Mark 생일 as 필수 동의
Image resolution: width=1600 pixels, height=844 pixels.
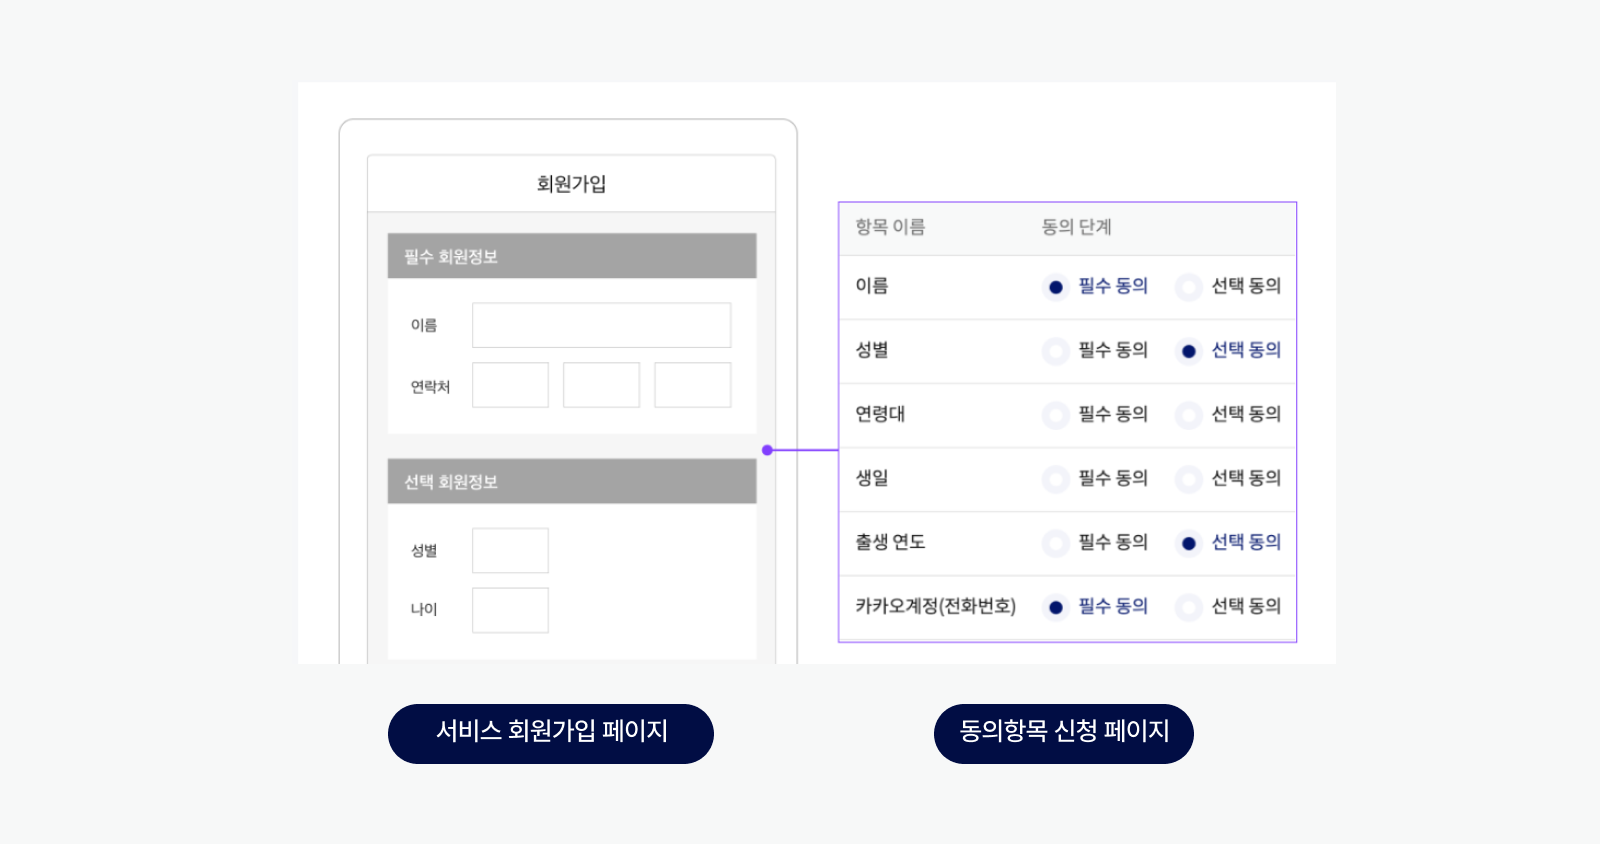point(1056,479)
